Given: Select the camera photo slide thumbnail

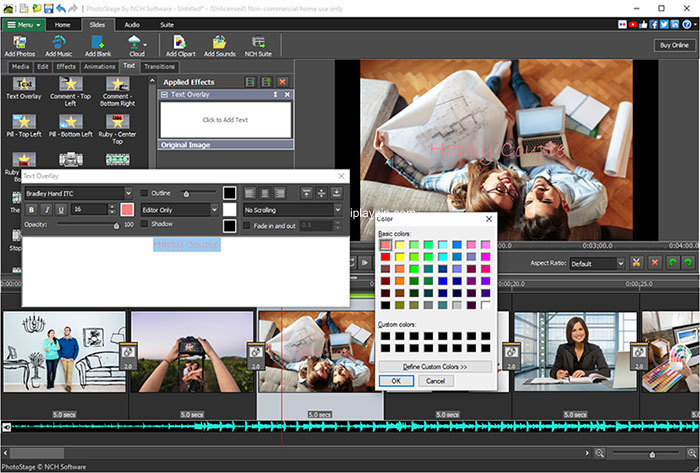Looking at the screenshot, I should (x=192, y=352).
